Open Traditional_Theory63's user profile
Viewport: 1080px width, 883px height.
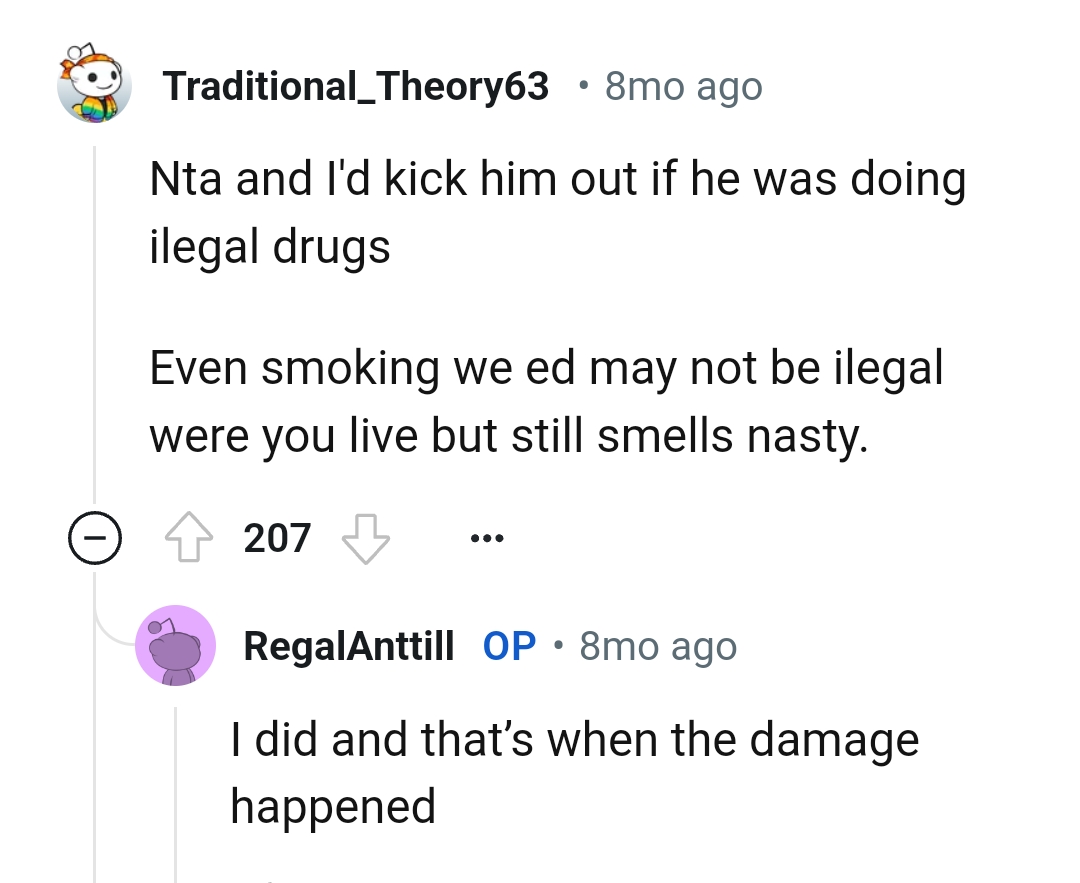(x=357, y=86)
